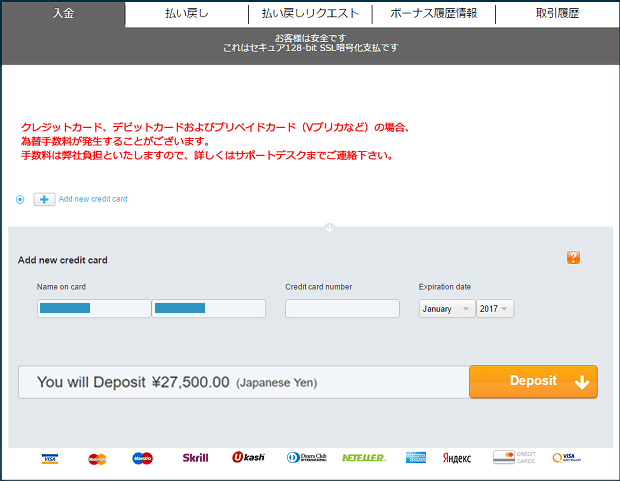
Task: Open the 取引履歴 tab
Action: (558, 13)
